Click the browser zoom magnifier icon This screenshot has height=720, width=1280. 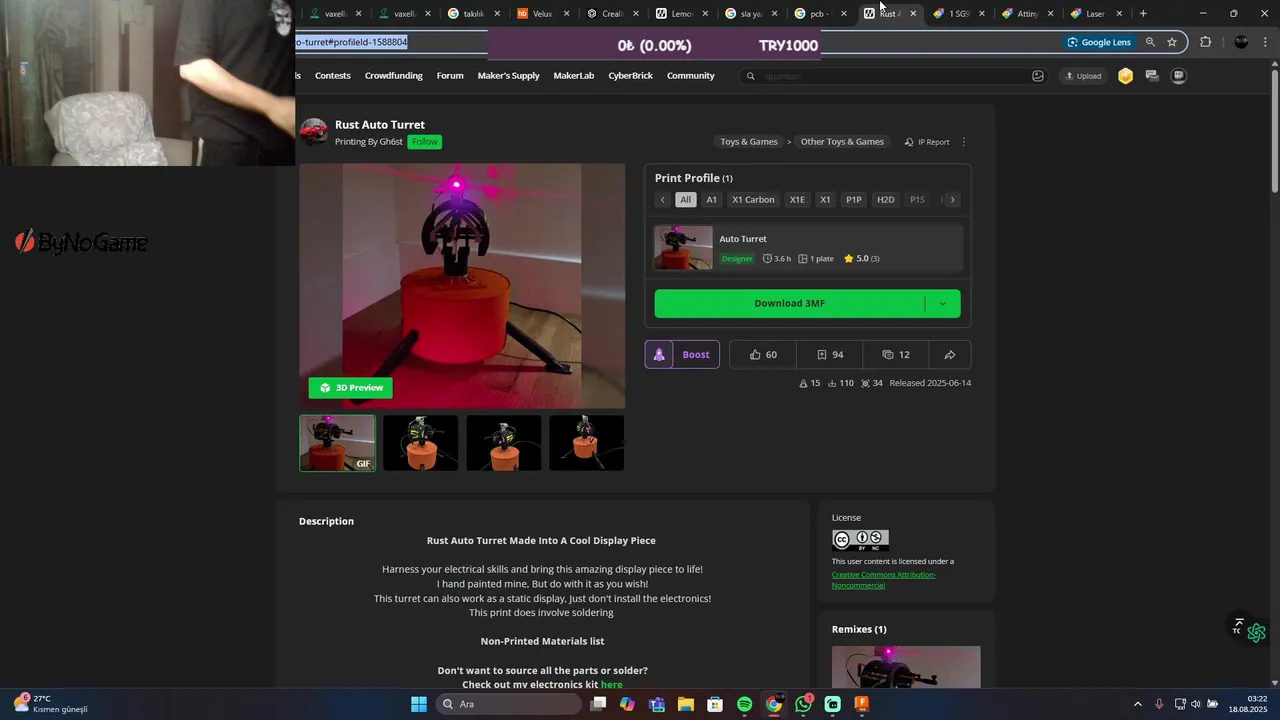[1150, 42]
